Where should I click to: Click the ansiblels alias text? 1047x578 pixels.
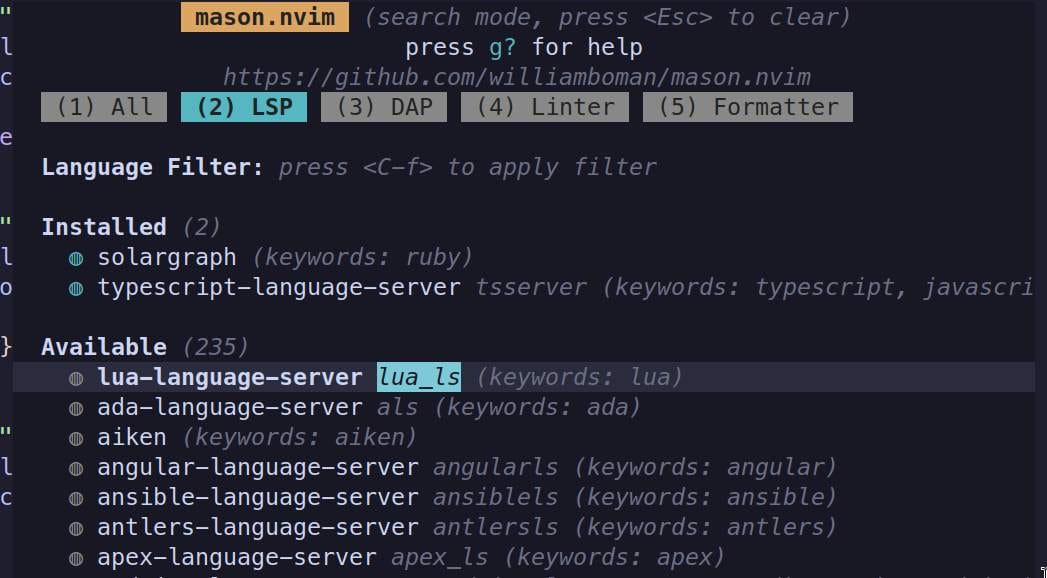tap(495, 498)
